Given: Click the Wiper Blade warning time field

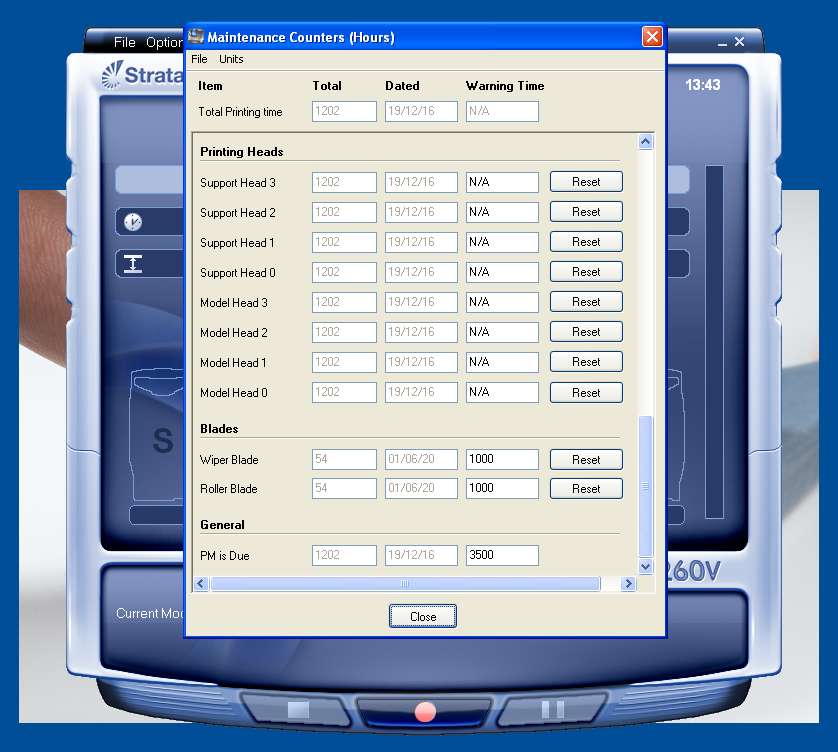Looking at the screenshot, I should pyautogui.click(x=502, y=459).
